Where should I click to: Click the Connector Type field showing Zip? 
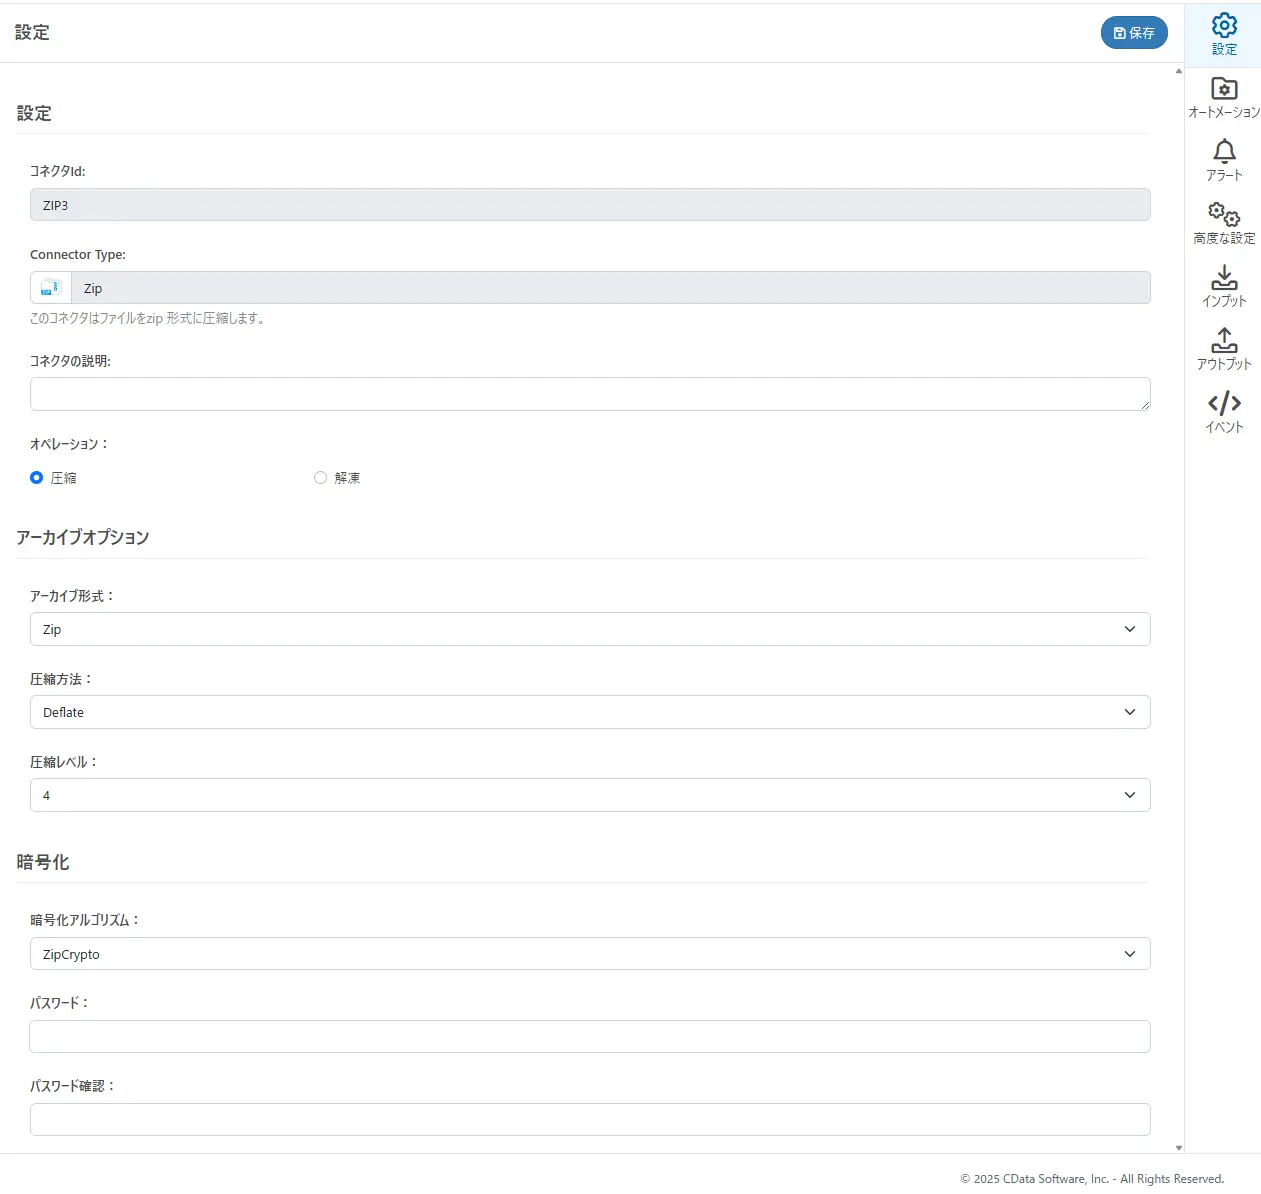[x=610, y=288]
